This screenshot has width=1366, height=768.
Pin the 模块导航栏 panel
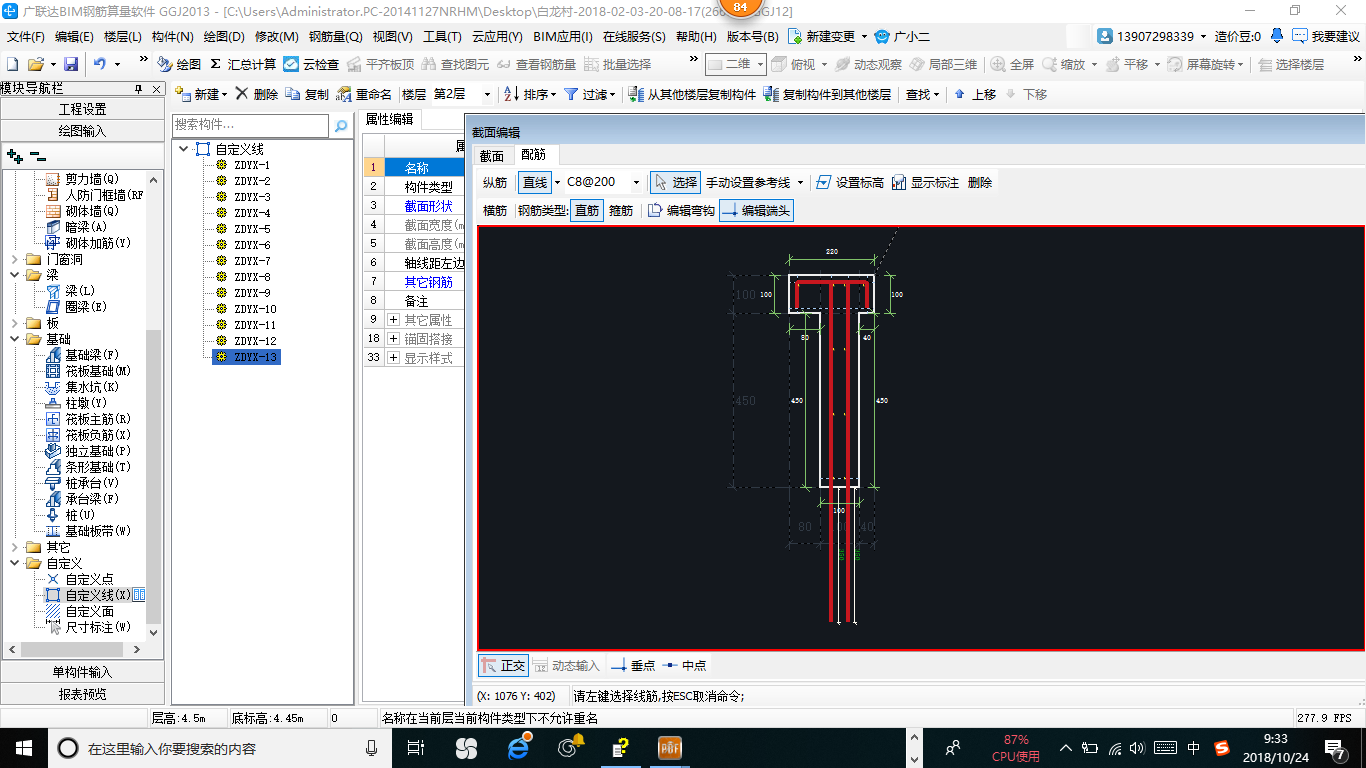139,89
